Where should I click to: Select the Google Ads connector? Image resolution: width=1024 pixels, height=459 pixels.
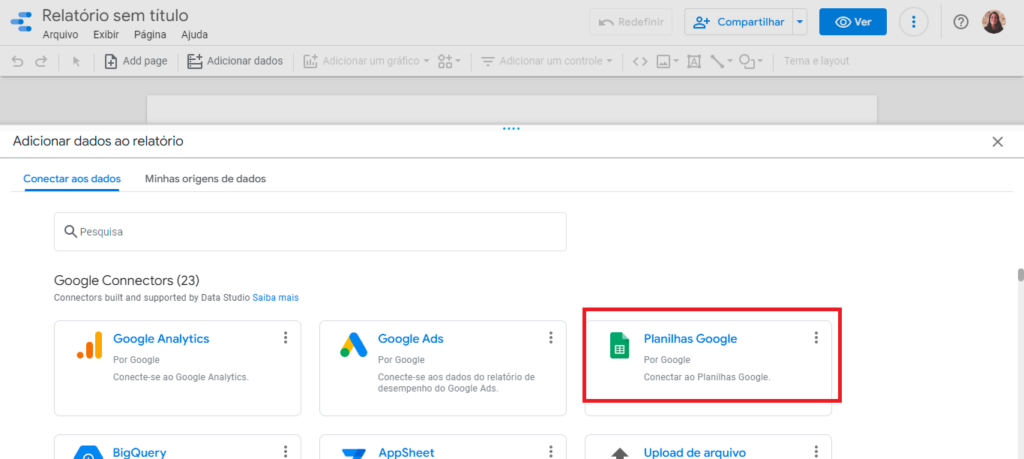(443, 368)
